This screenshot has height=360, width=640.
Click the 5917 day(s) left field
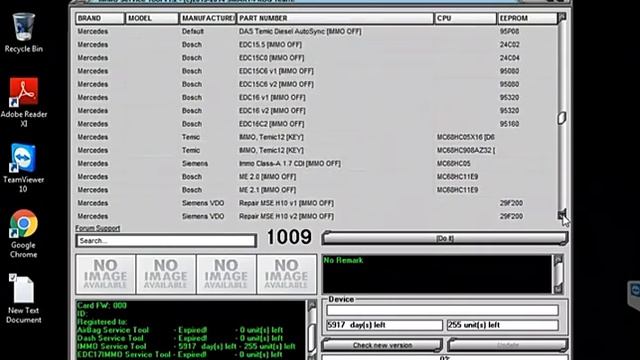click(384, 325)
